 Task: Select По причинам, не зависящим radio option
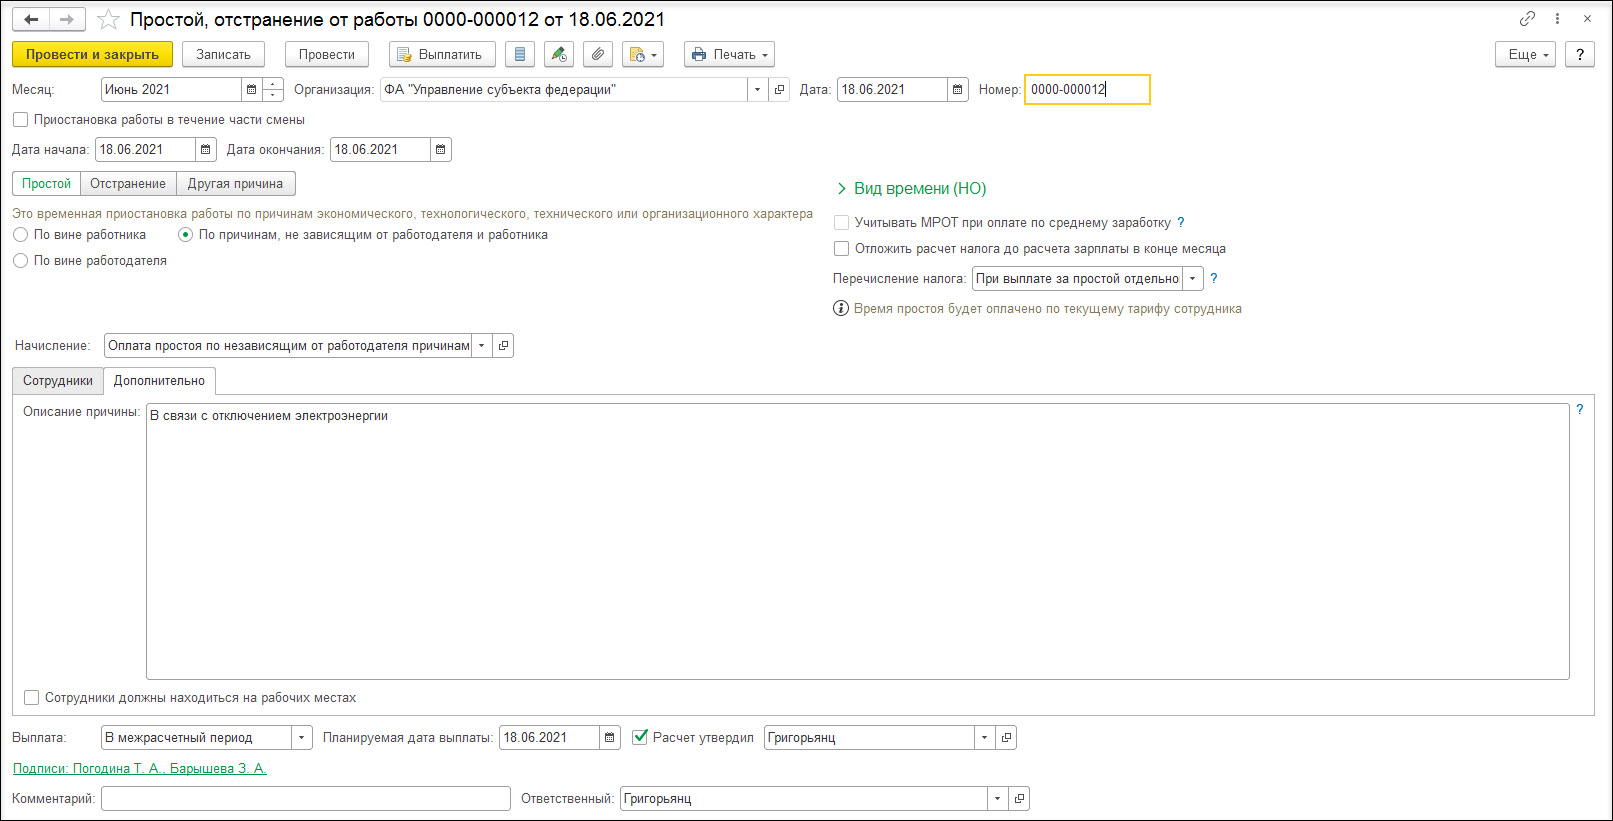point(185,235)
